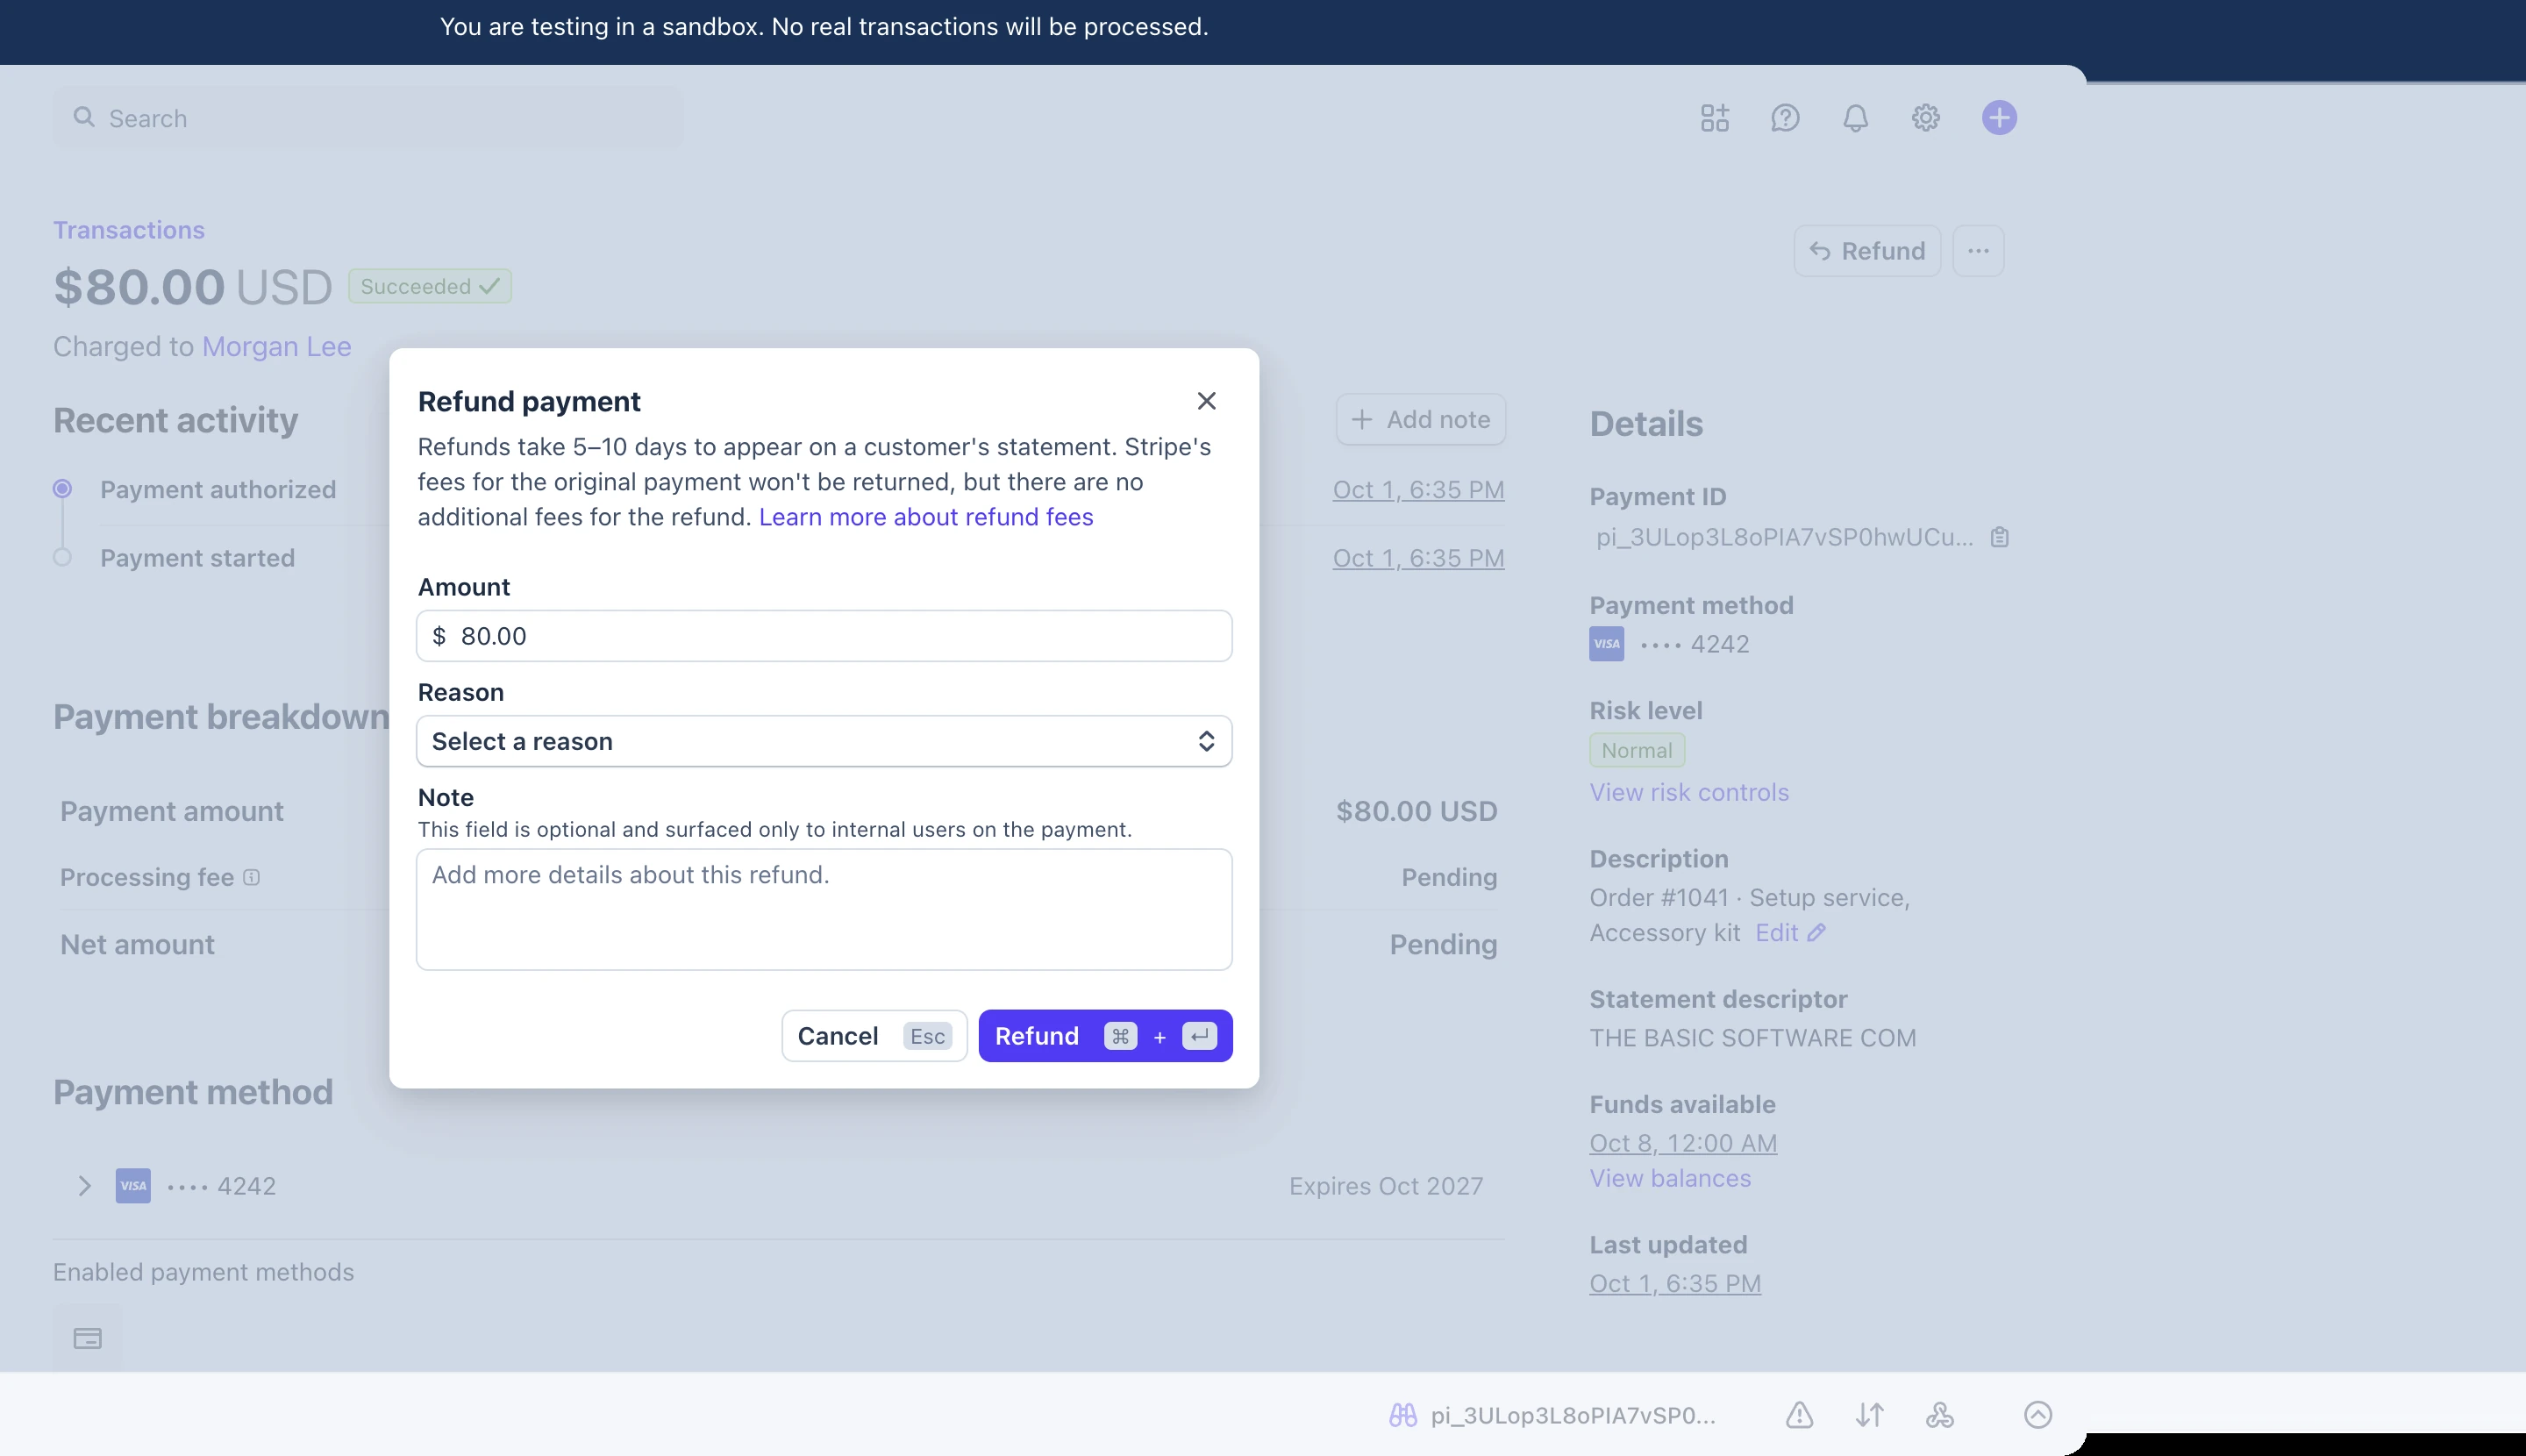Click the Normal risk level badge

tap(1637, 750)
